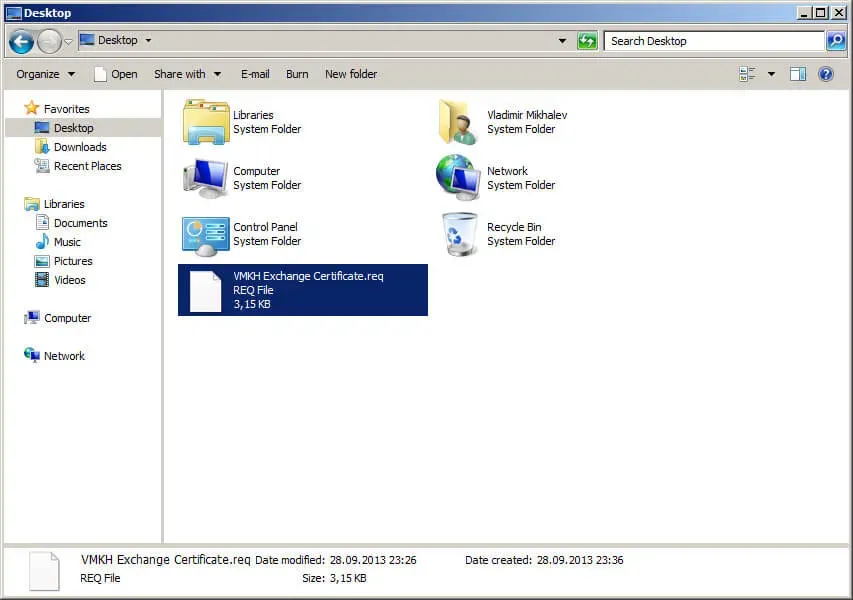The image size is (853, 600).
Task: Click Date modified value 28.09.2013 23:26
Action: click(x=373, y=560)
